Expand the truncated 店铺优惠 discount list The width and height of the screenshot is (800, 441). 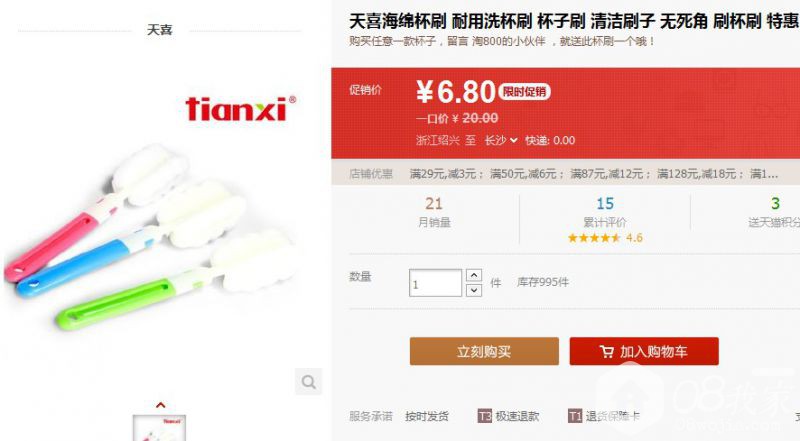point(764,174)
